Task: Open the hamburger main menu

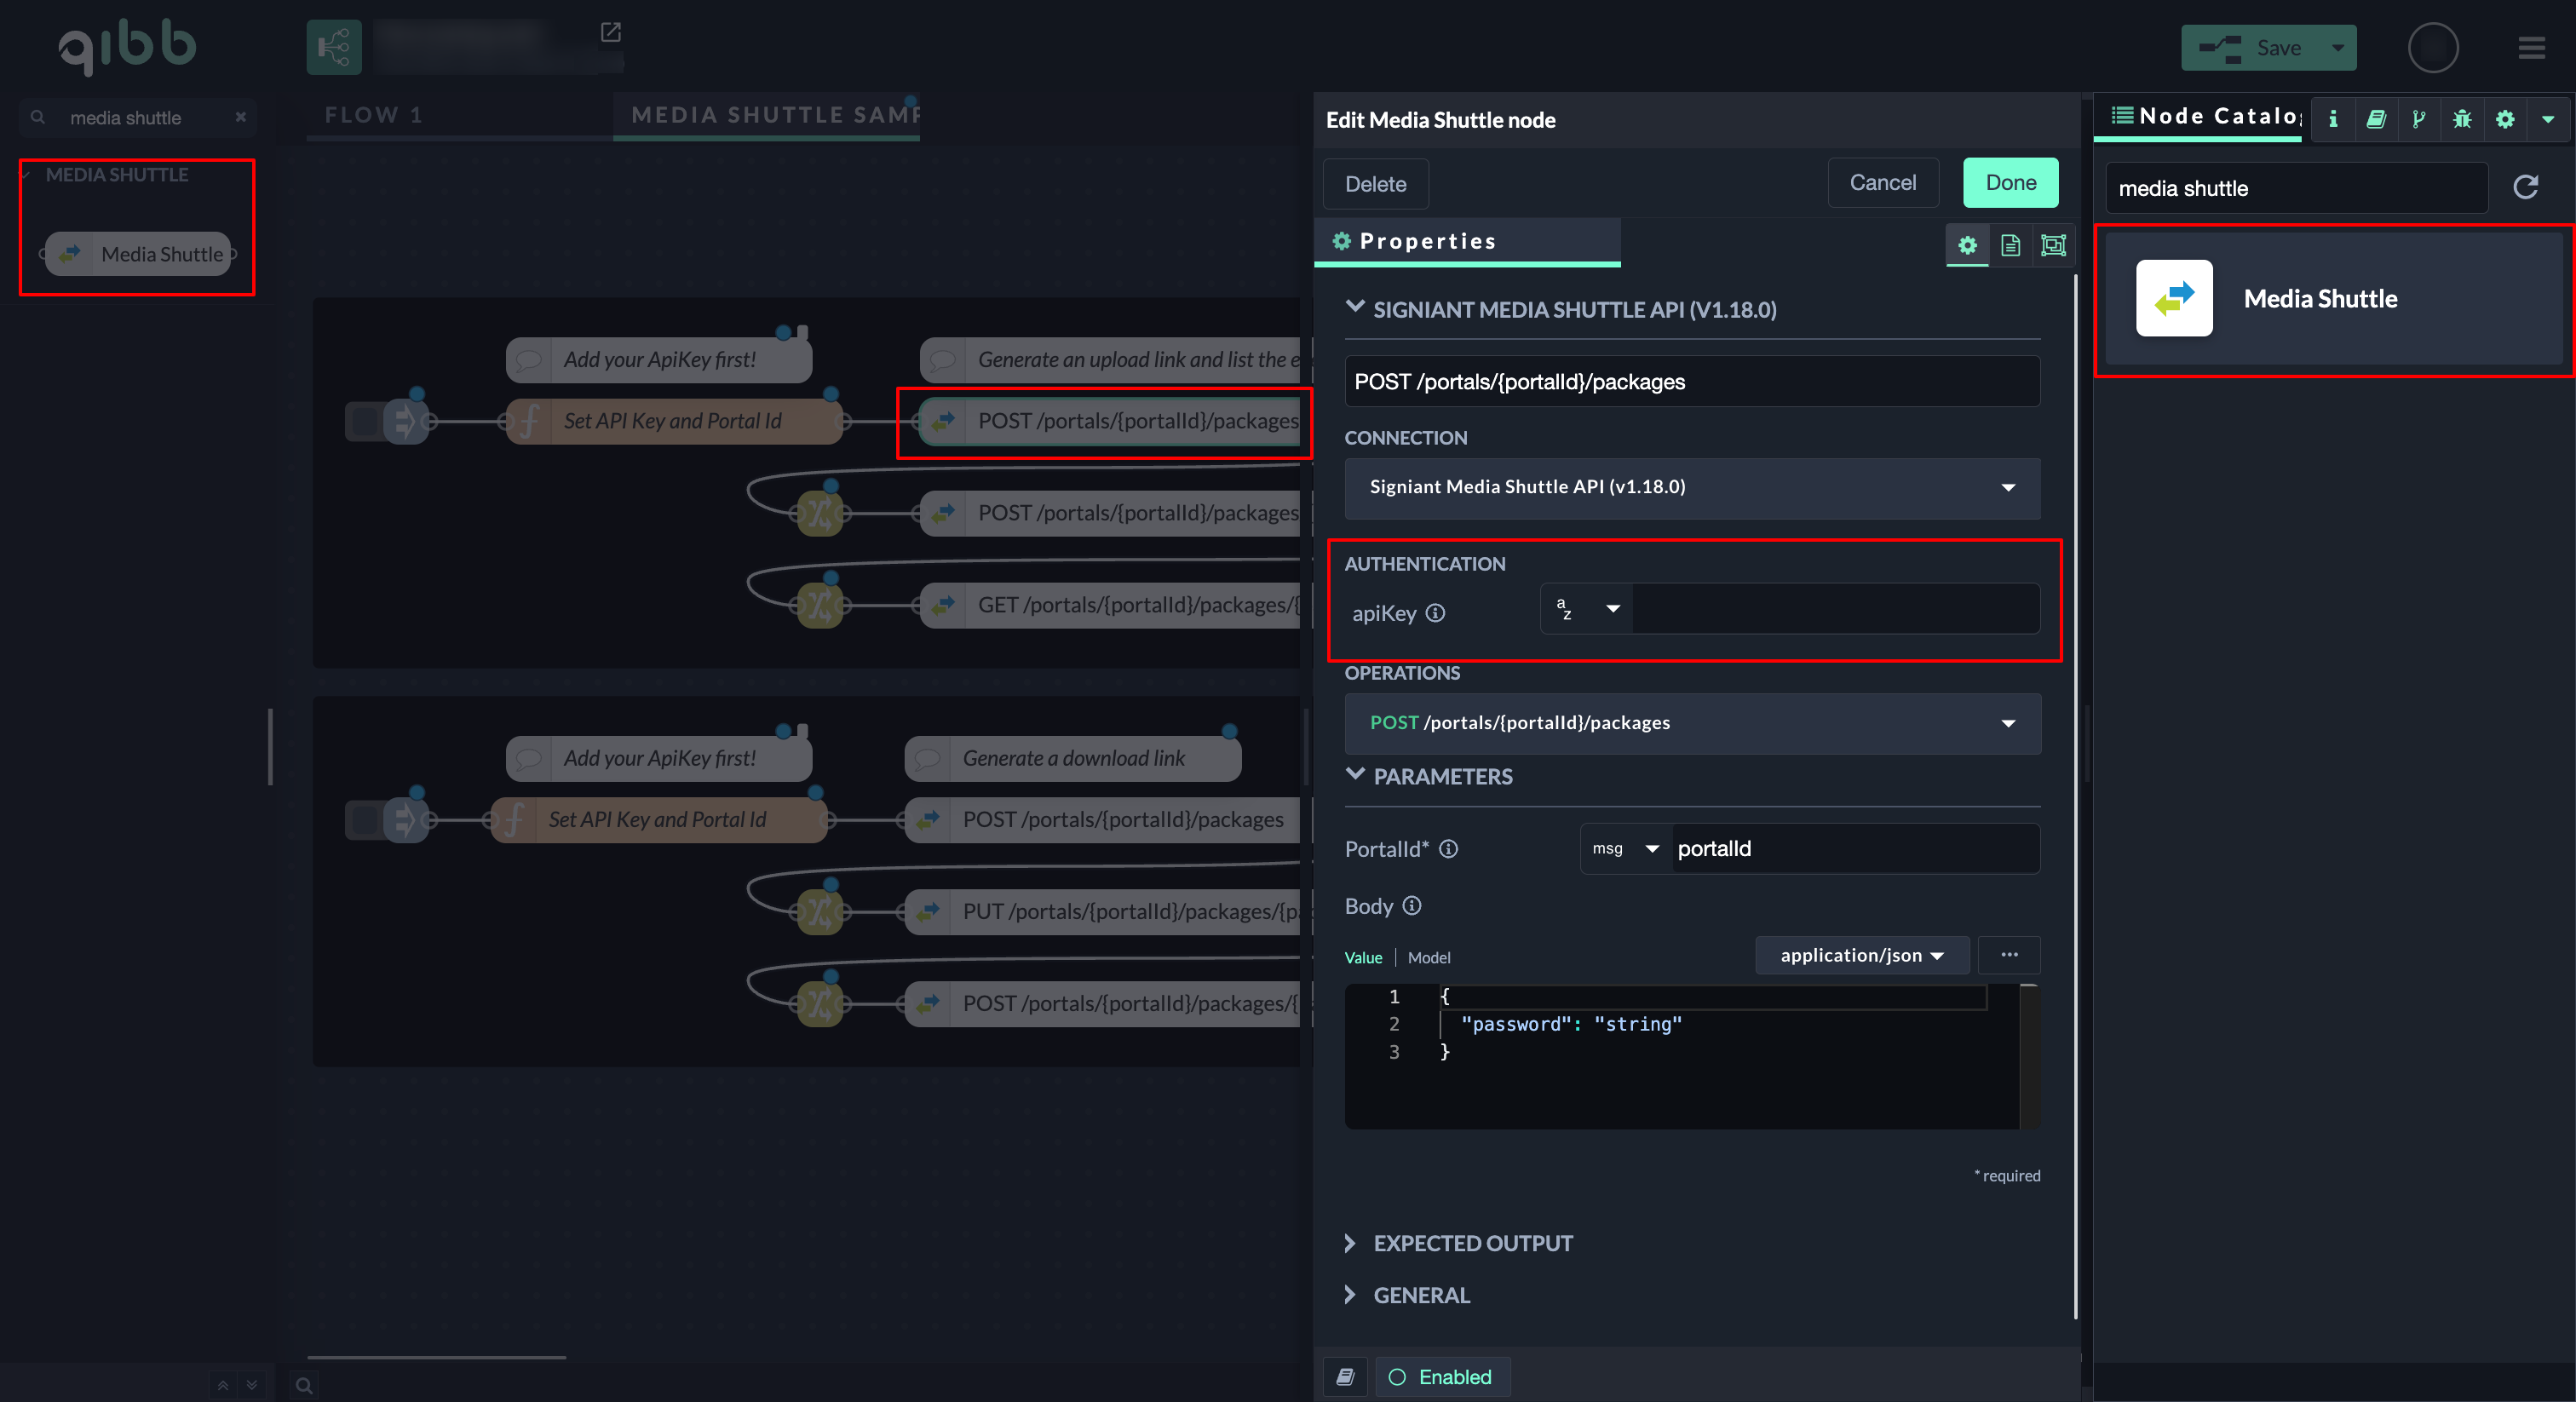Action: pos(2531,48)
